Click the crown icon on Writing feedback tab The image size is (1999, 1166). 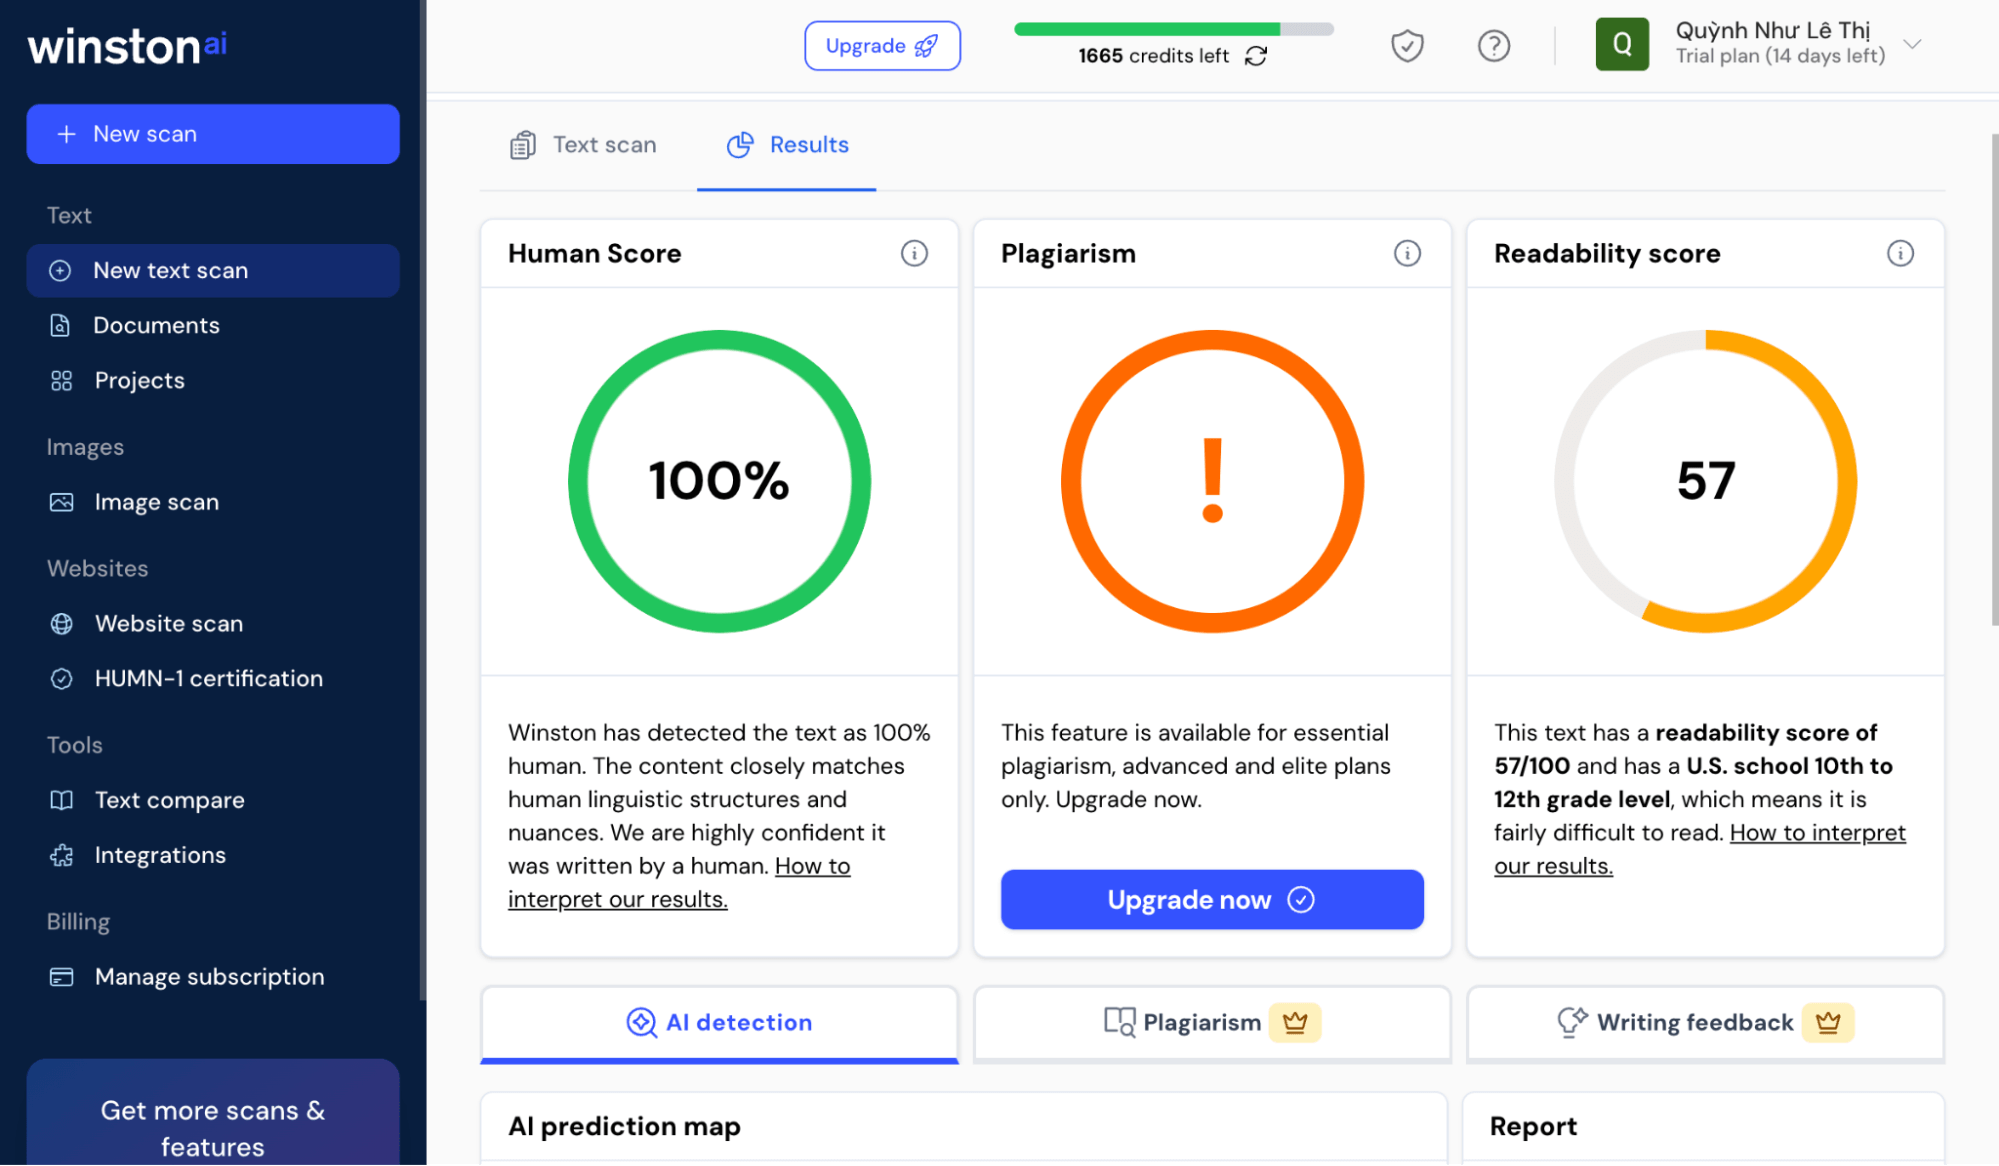point(1828,1023)
